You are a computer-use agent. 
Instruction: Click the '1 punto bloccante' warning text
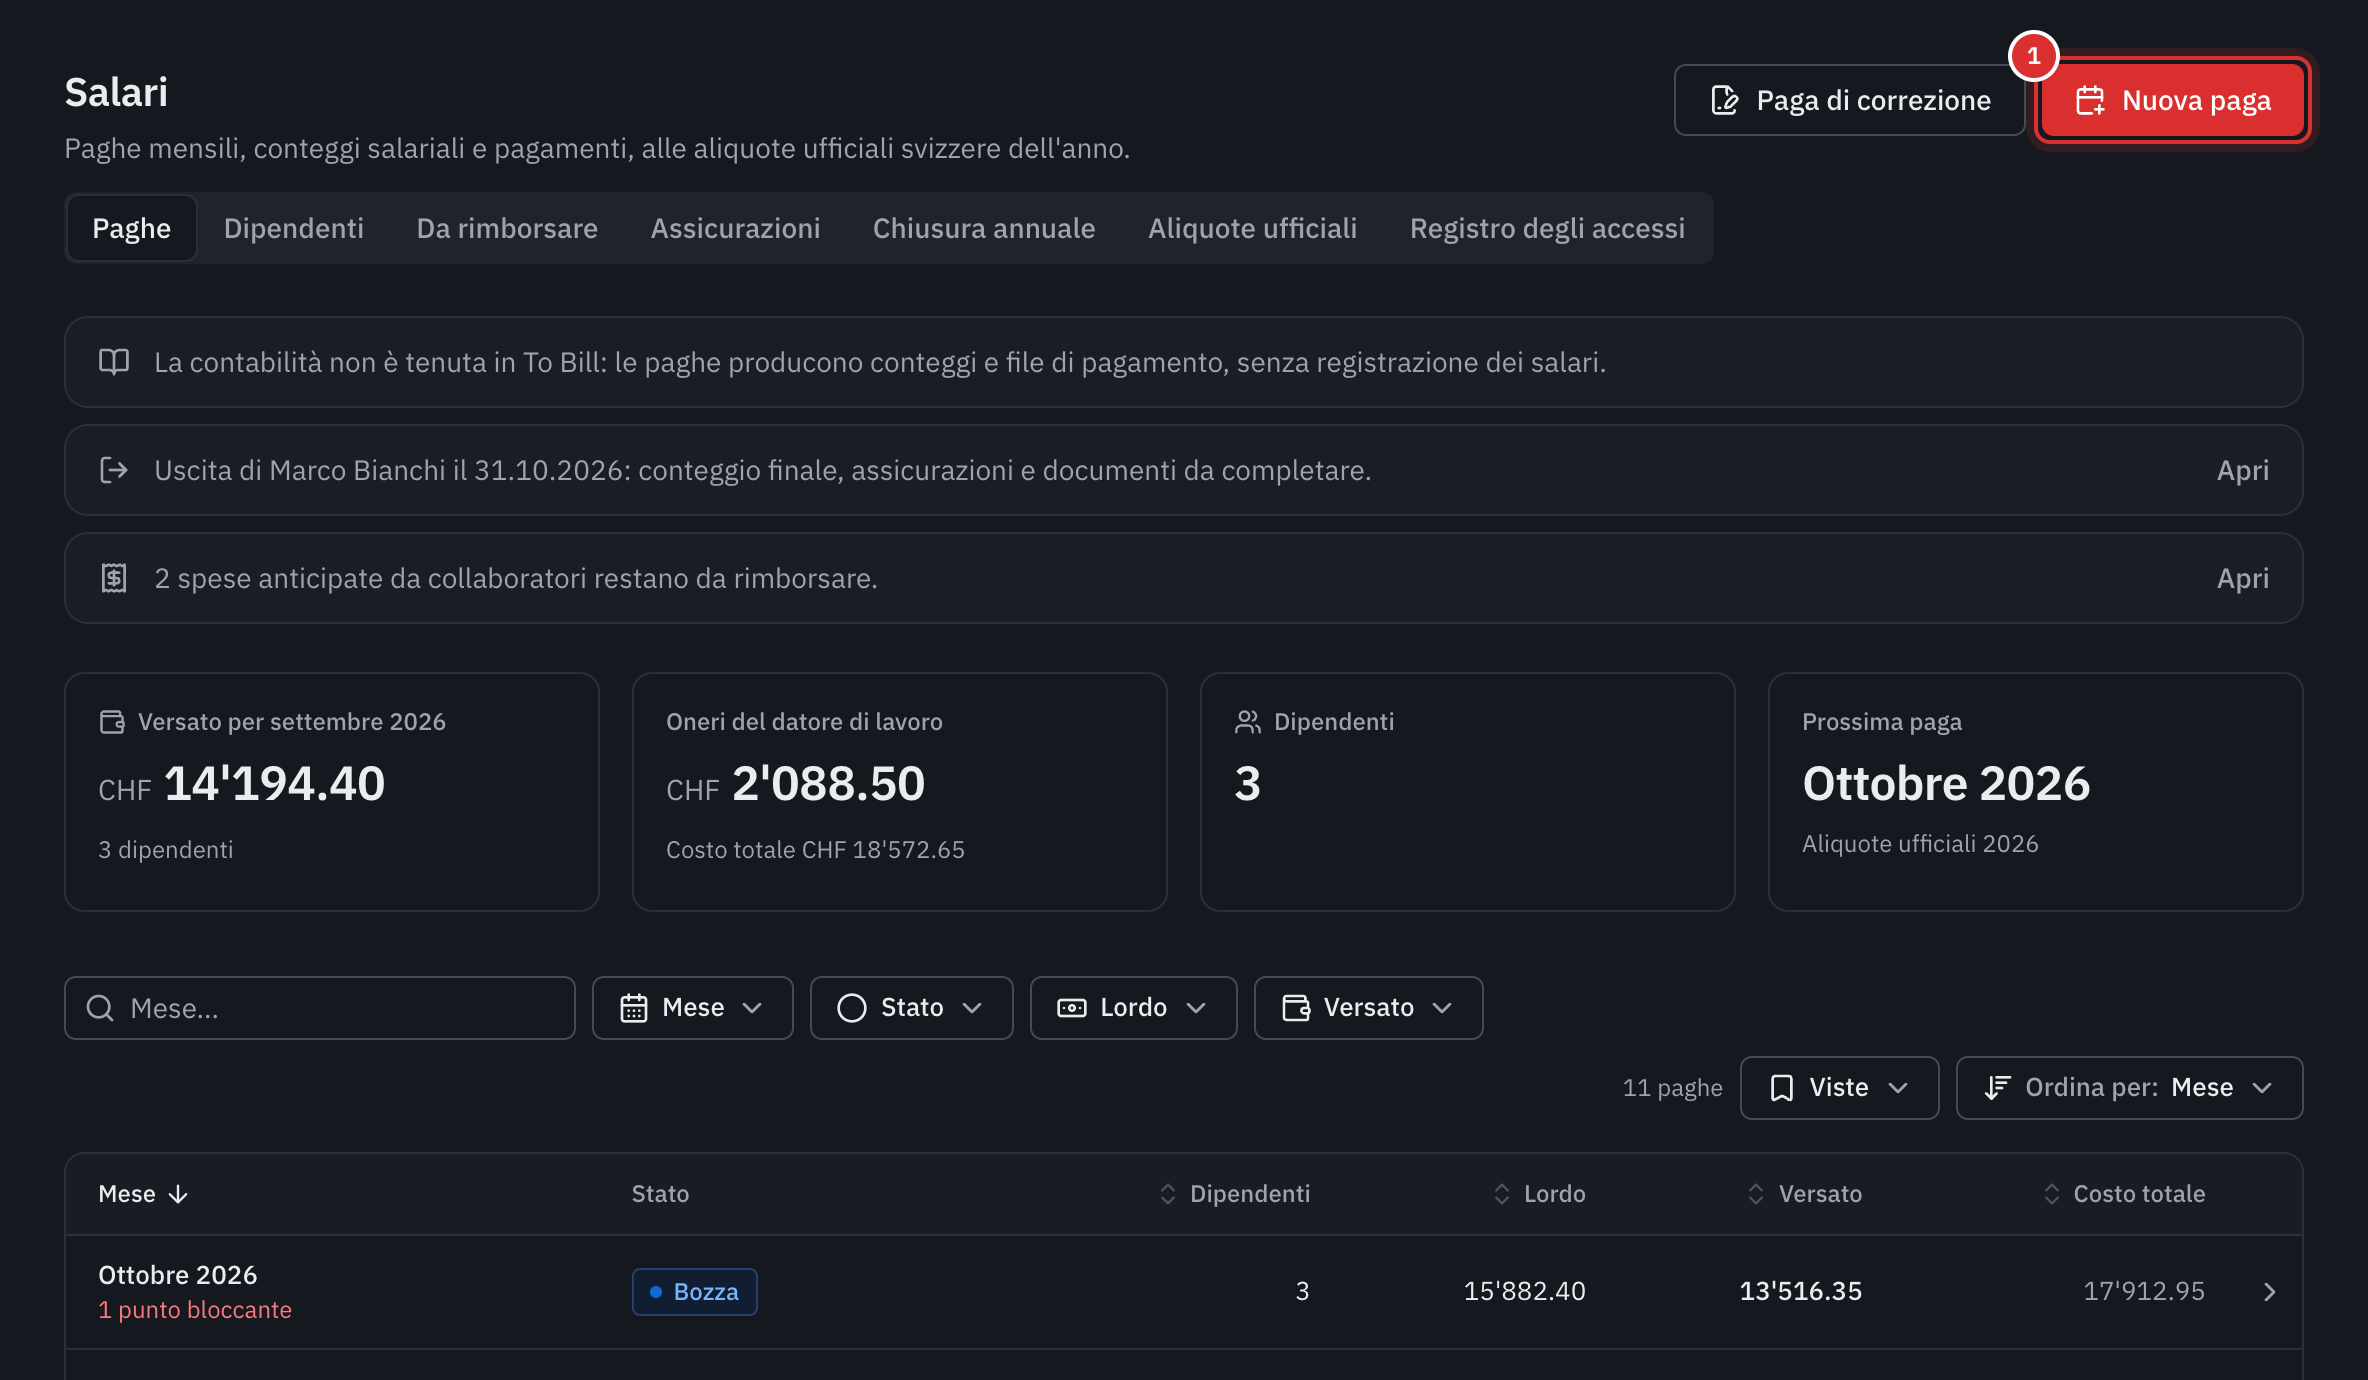pos(195,1310)
